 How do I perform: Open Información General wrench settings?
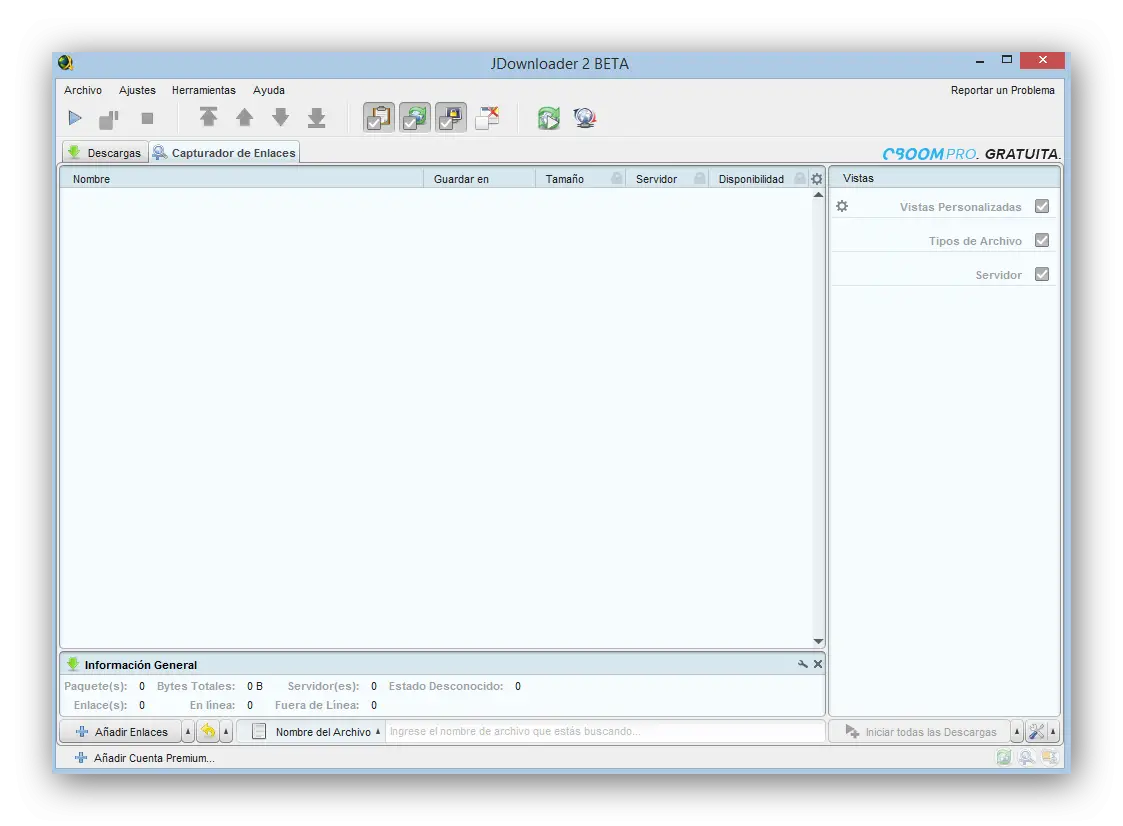click(x=802, y=664)
